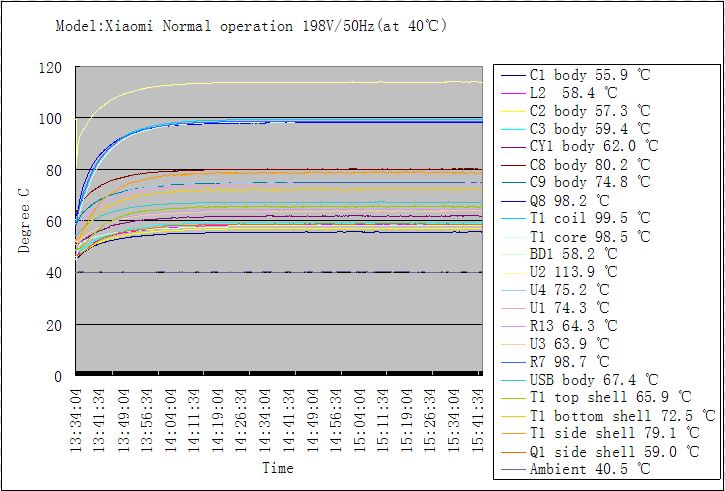Select the y-axis value 60
The image size is (725, 491).
pos(54,222)
